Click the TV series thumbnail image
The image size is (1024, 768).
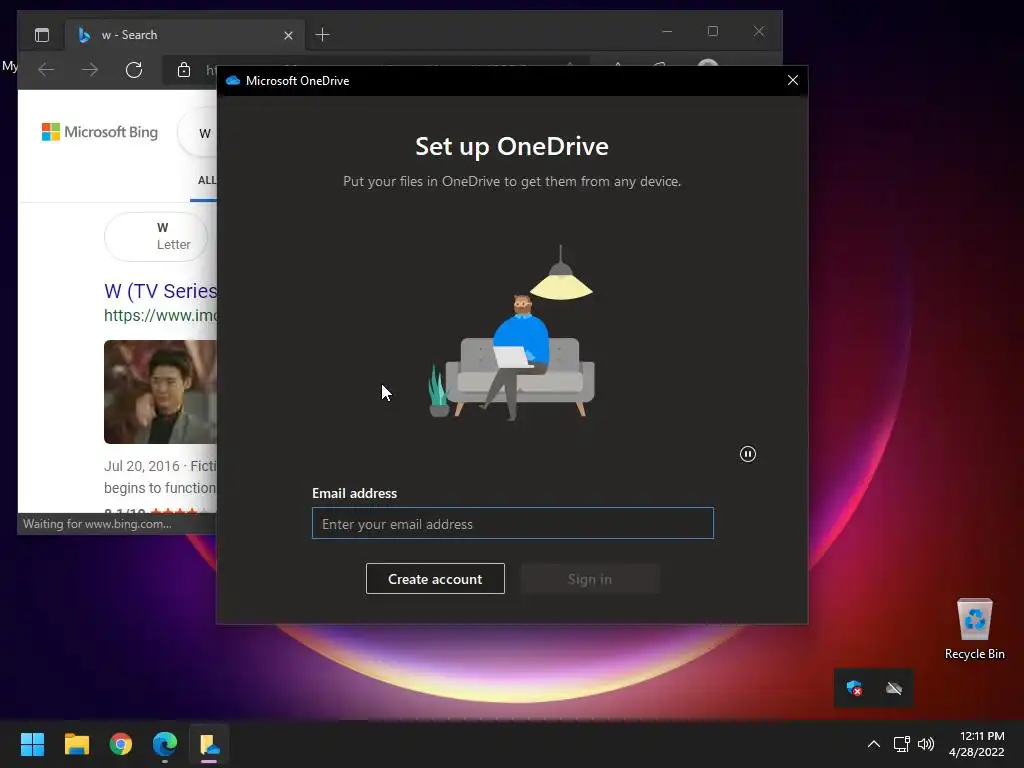(x=160, y=392)
